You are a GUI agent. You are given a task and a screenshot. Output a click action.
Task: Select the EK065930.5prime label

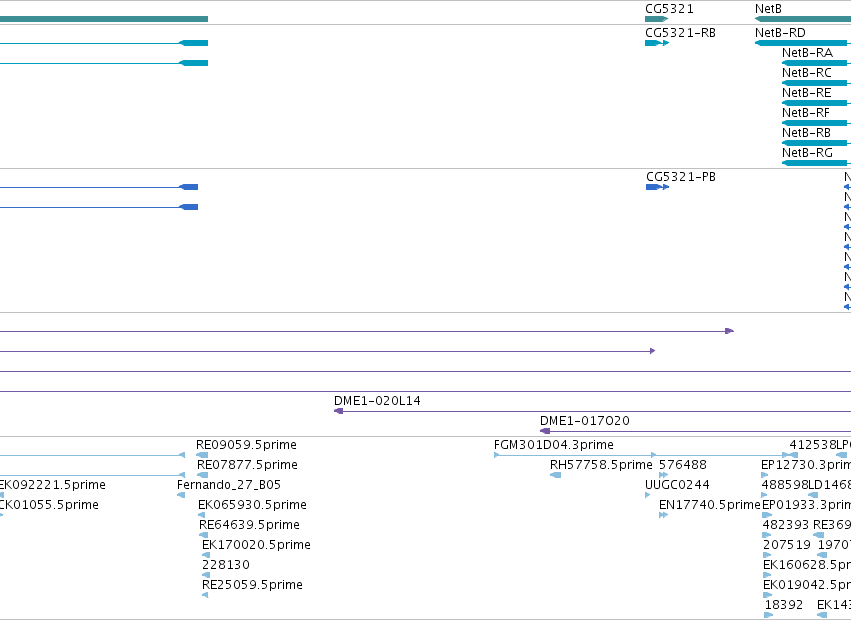click(252, 505)
